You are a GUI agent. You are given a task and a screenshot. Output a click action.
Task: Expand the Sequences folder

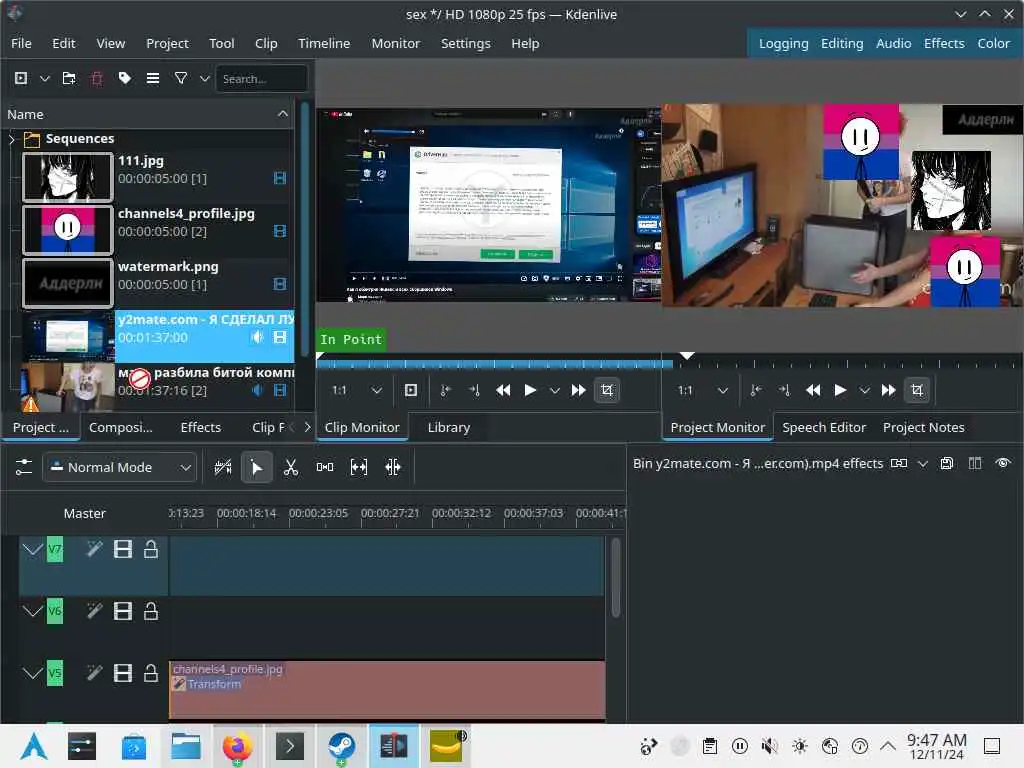[12, 138]
